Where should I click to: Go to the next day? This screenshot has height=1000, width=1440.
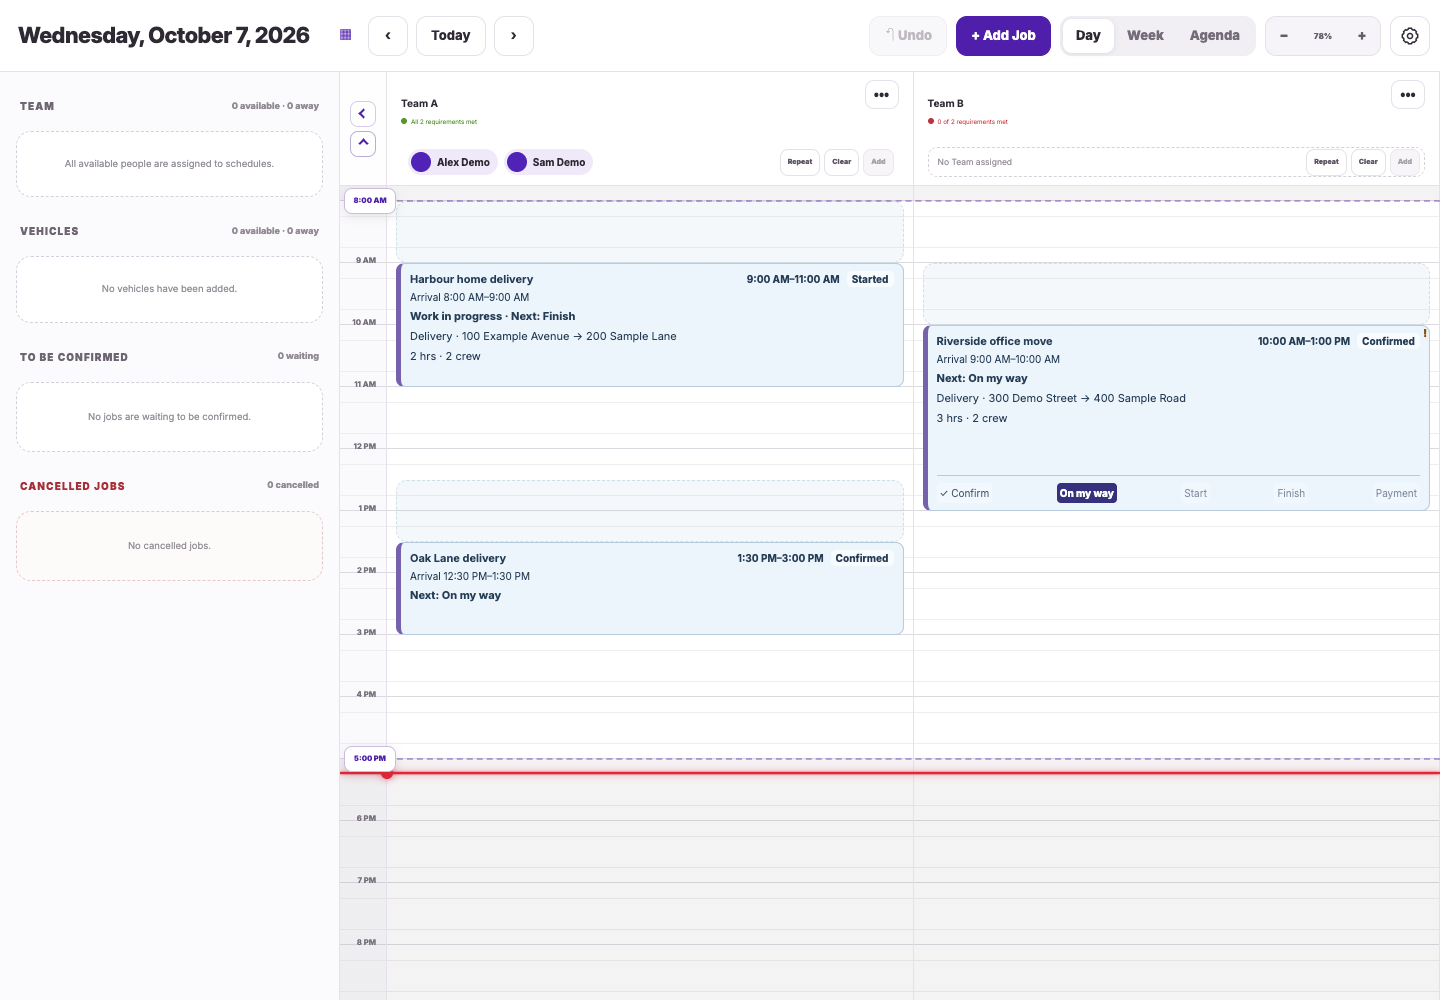pyautogui.click(x=514, y=36)
